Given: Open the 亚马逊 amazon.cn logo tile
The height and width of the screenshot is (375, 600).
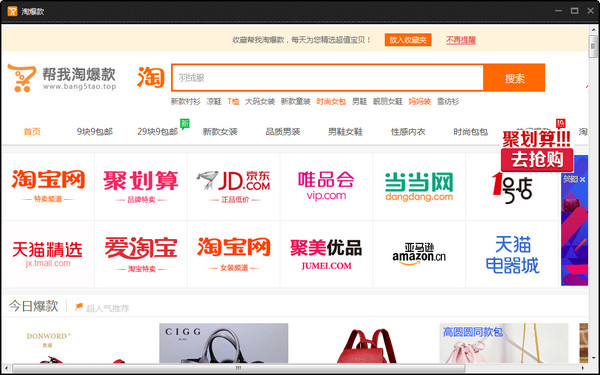Looking at the screenshot, I should click(419, 254).
